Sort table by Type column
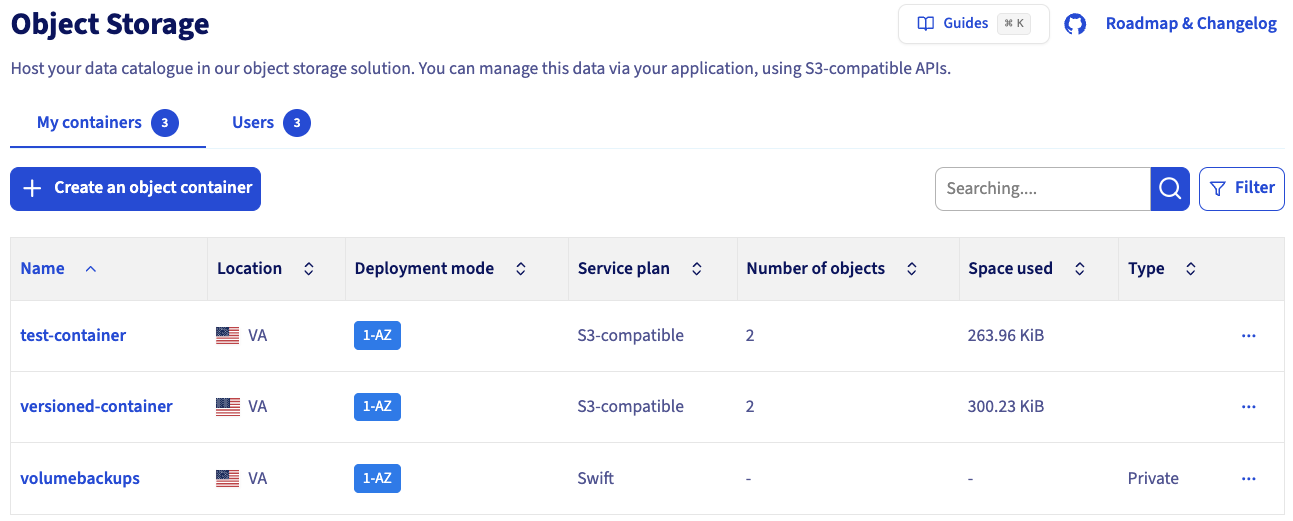The width and height of the screenshot is (1293, 521). [1190, 269]
